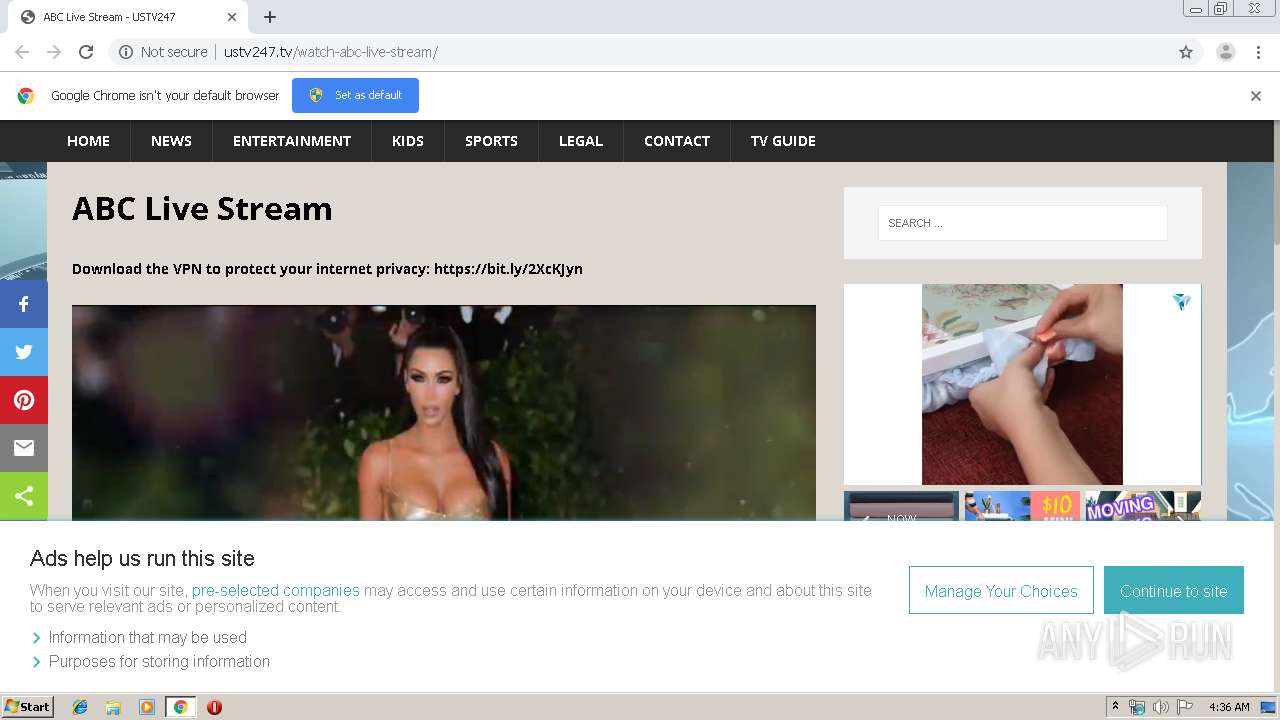This screenshot has height=720, width=1280.
Task: Open CONTACT menu item
Action: [x=677, y=141]
